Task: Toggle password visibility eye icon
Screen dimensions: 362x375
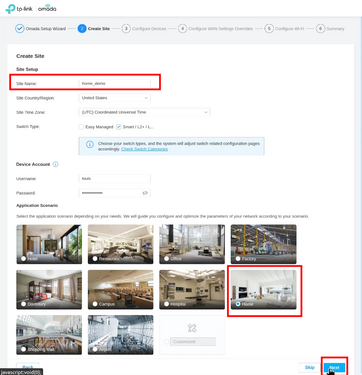Action: point(145,193)
